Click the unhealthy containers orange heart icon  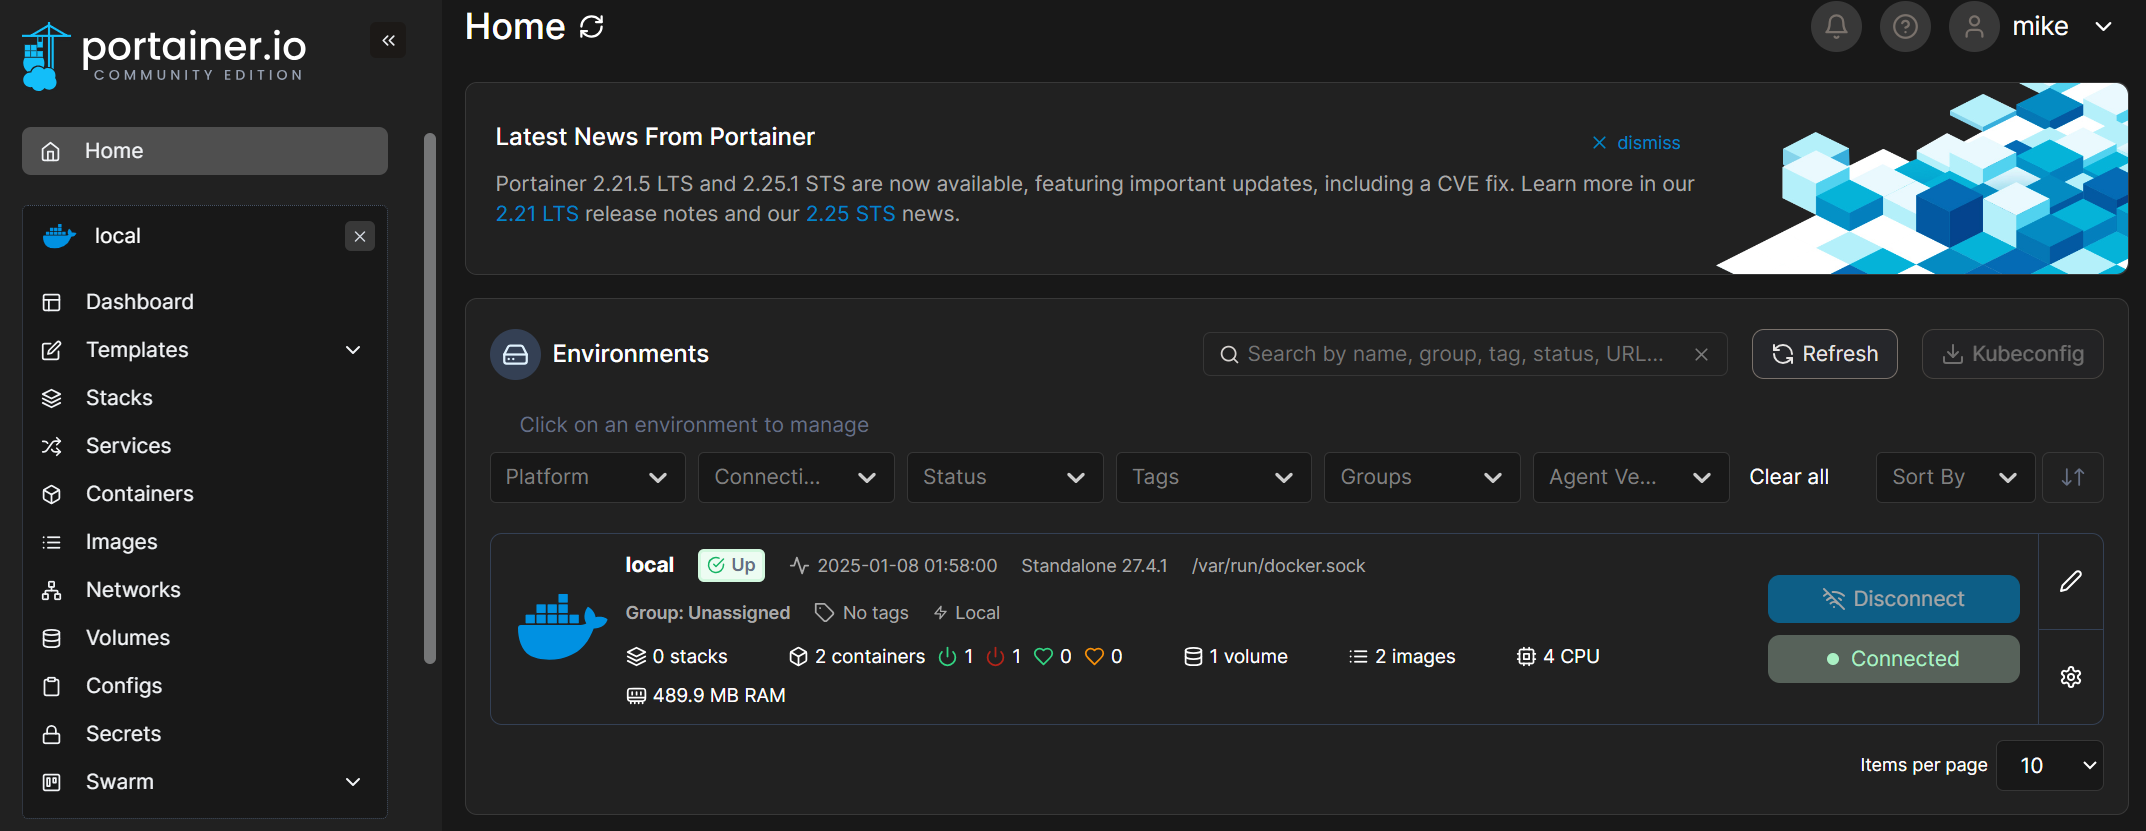tap(1094, 657)
